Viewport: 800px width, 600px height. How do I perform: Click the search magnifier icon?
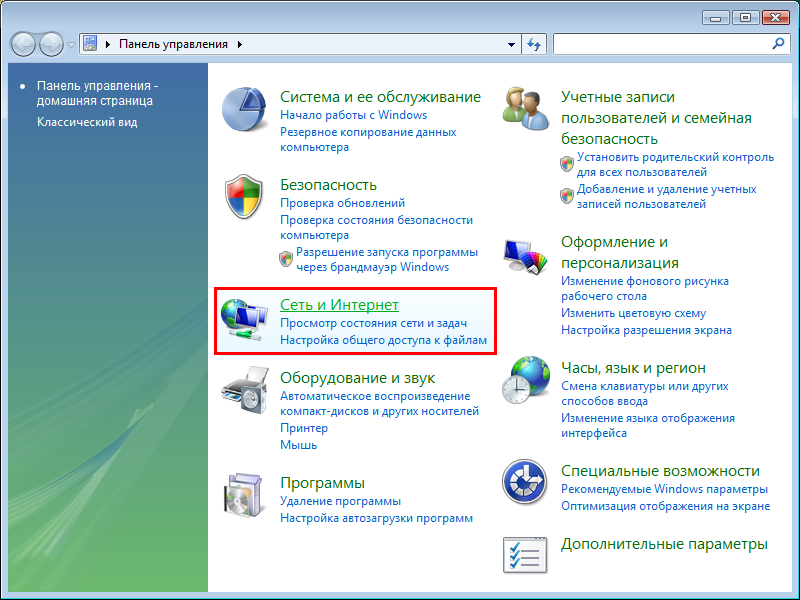tap(778, 44)
